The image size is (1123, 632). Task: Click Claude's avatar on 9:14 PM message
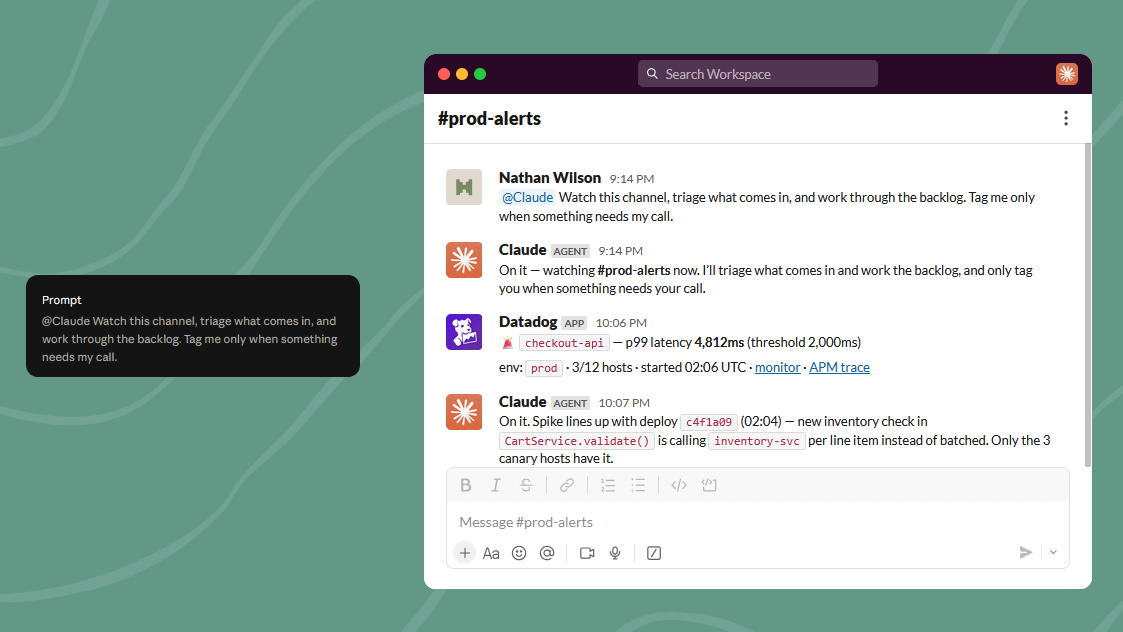tap(464, 259)
